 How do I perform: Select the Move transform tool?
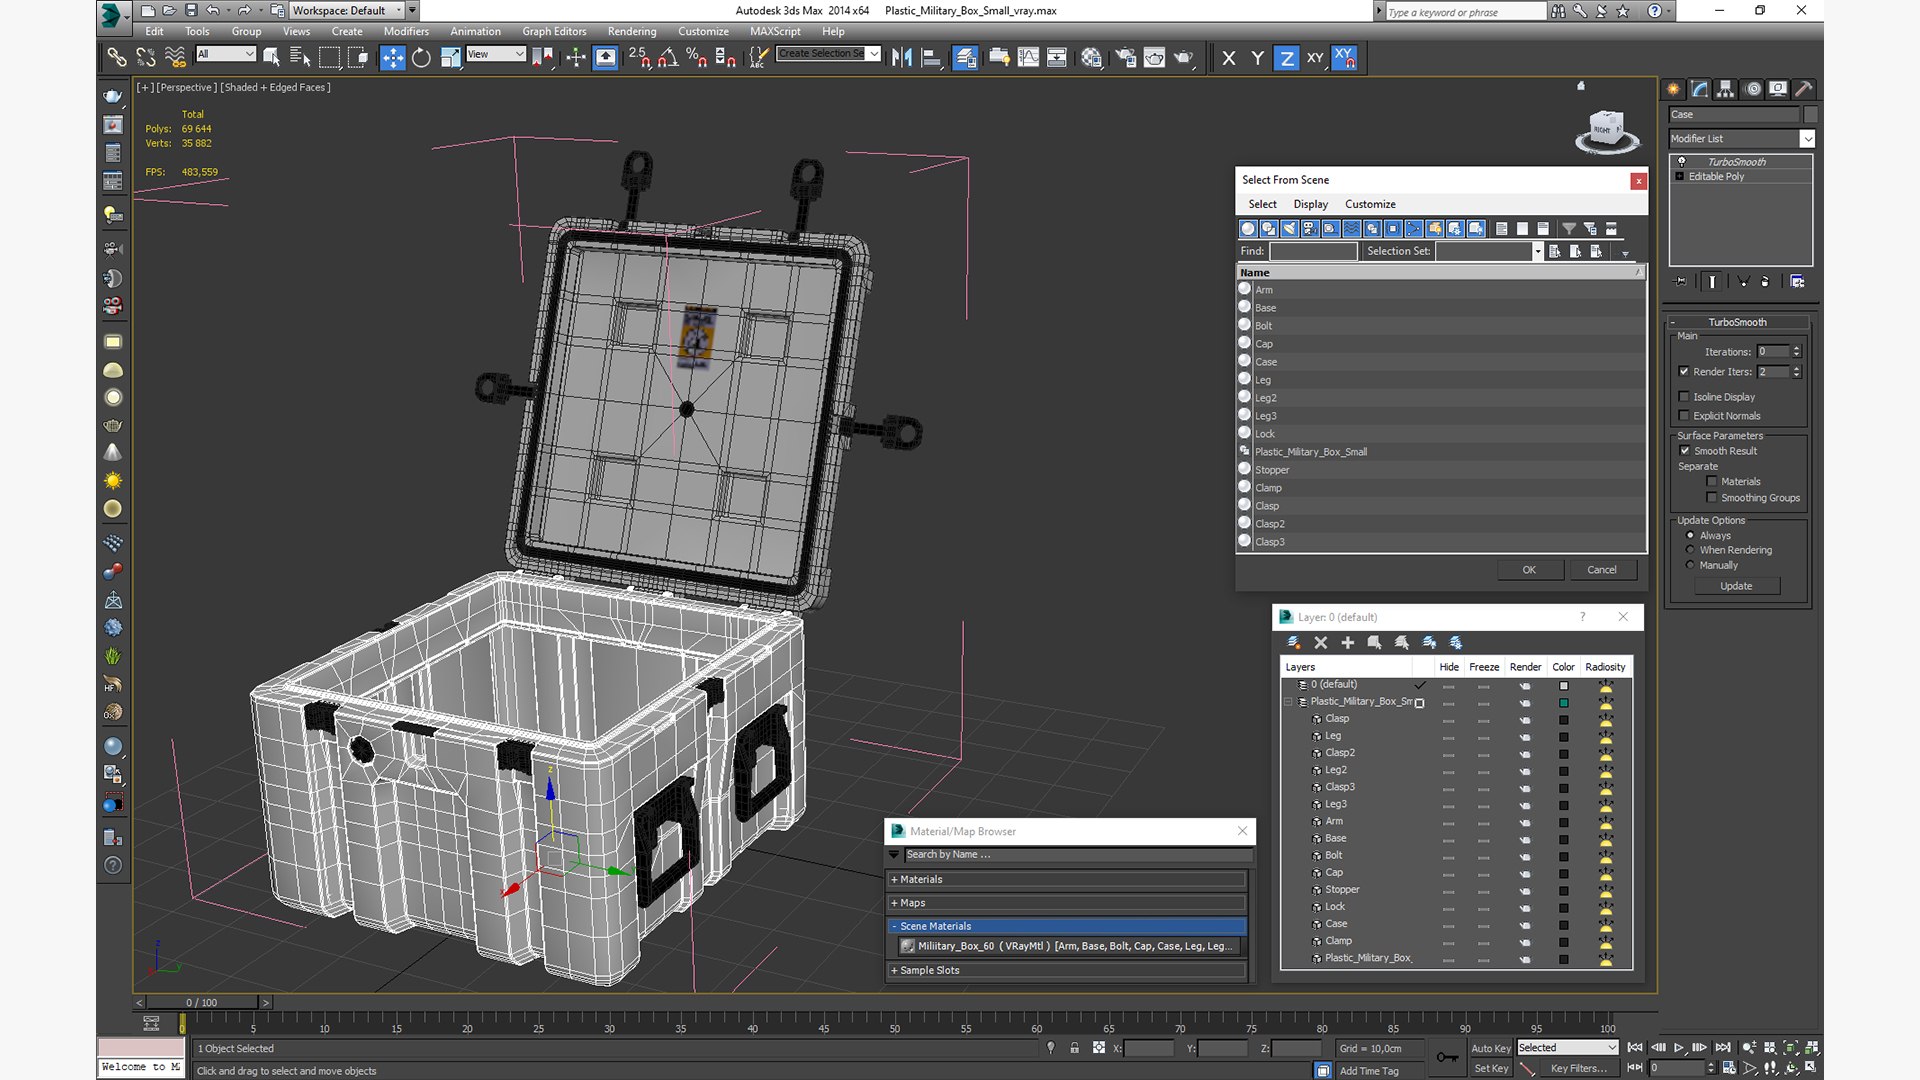coord(392,58)
